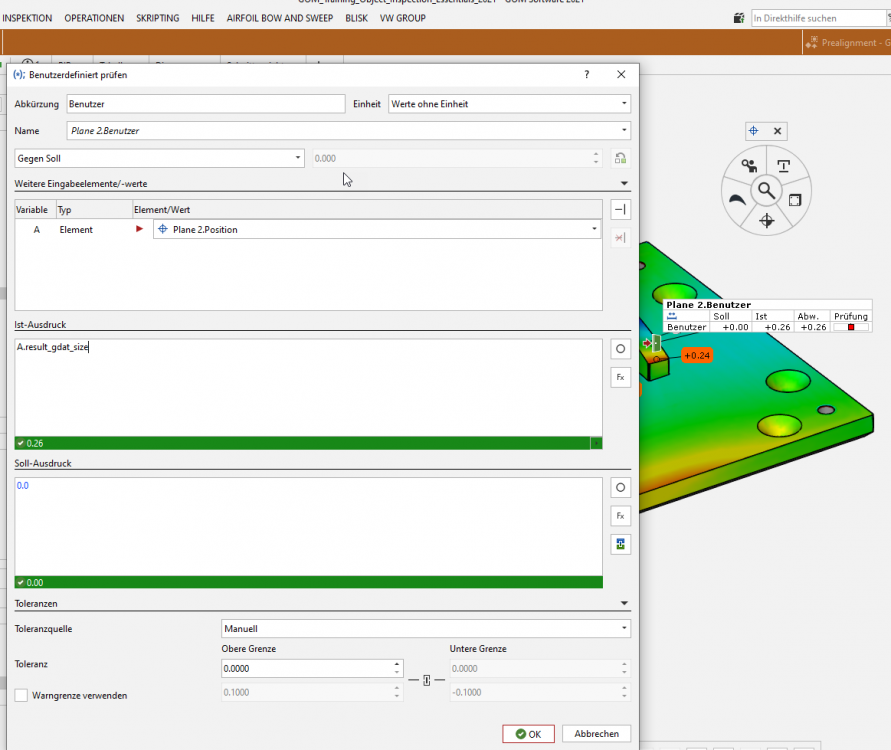The height and width of the screenshot is (750, 891).
Task: Open the Gegen Soll dropdown
Action: pyautogui.click(x=160, y=158)
